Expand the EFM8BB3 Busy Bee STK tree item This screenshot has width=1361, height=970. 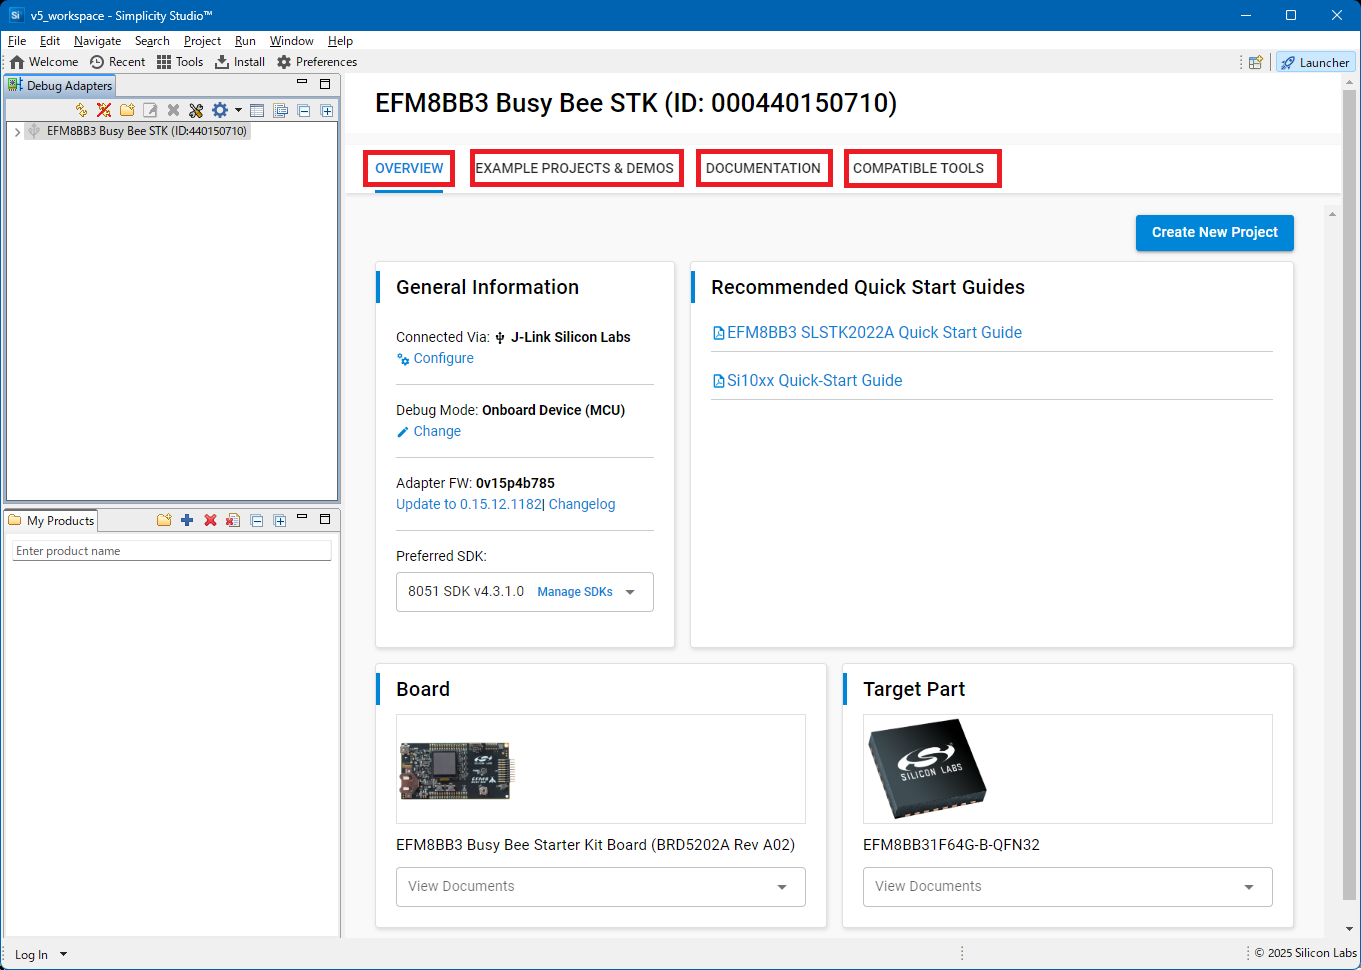16,130
